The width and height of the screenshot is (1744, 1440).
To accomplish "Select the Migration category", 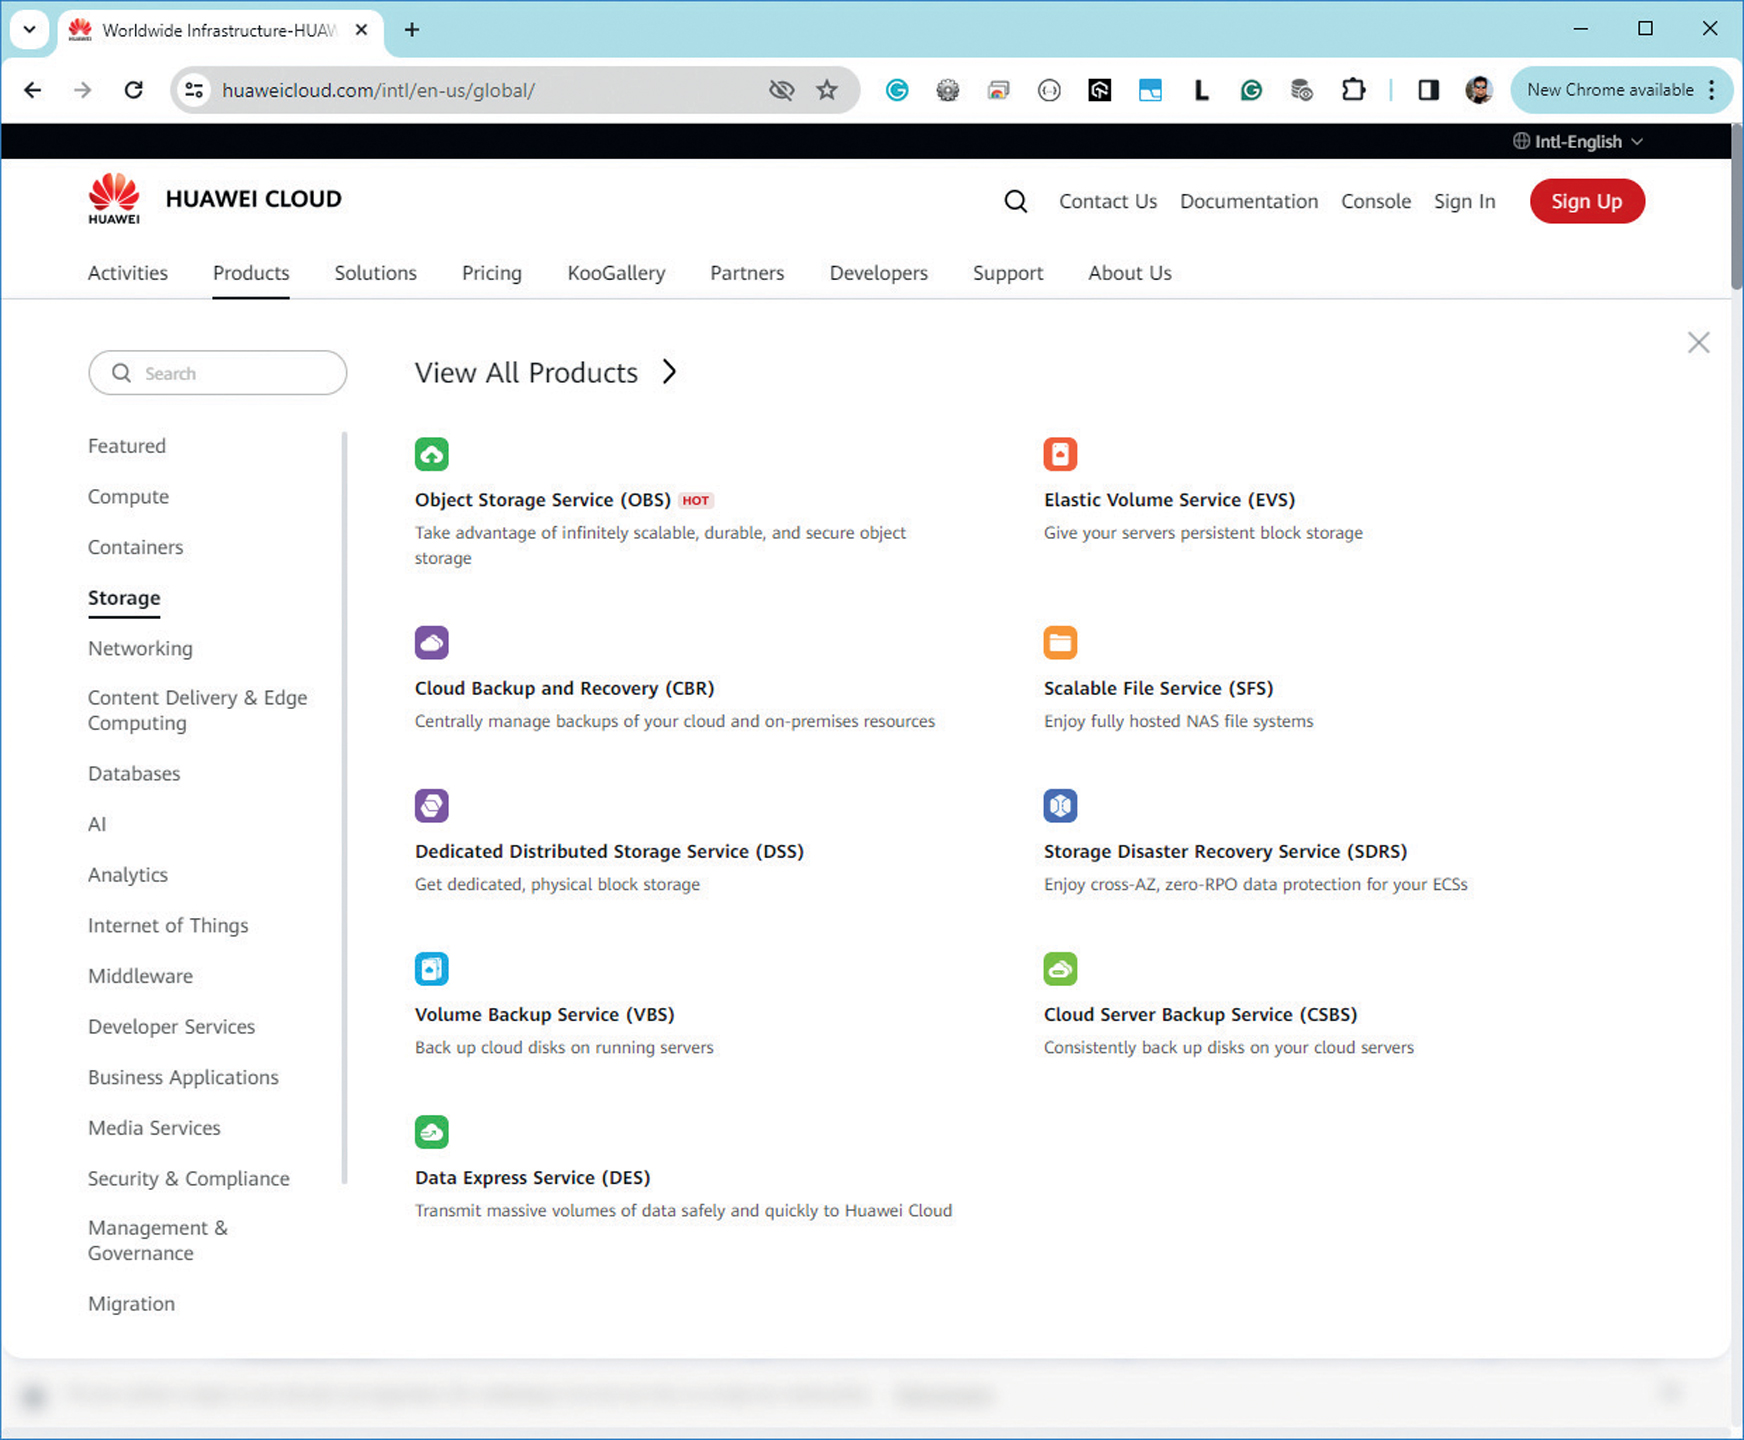I will click(x=131, y=1304).
